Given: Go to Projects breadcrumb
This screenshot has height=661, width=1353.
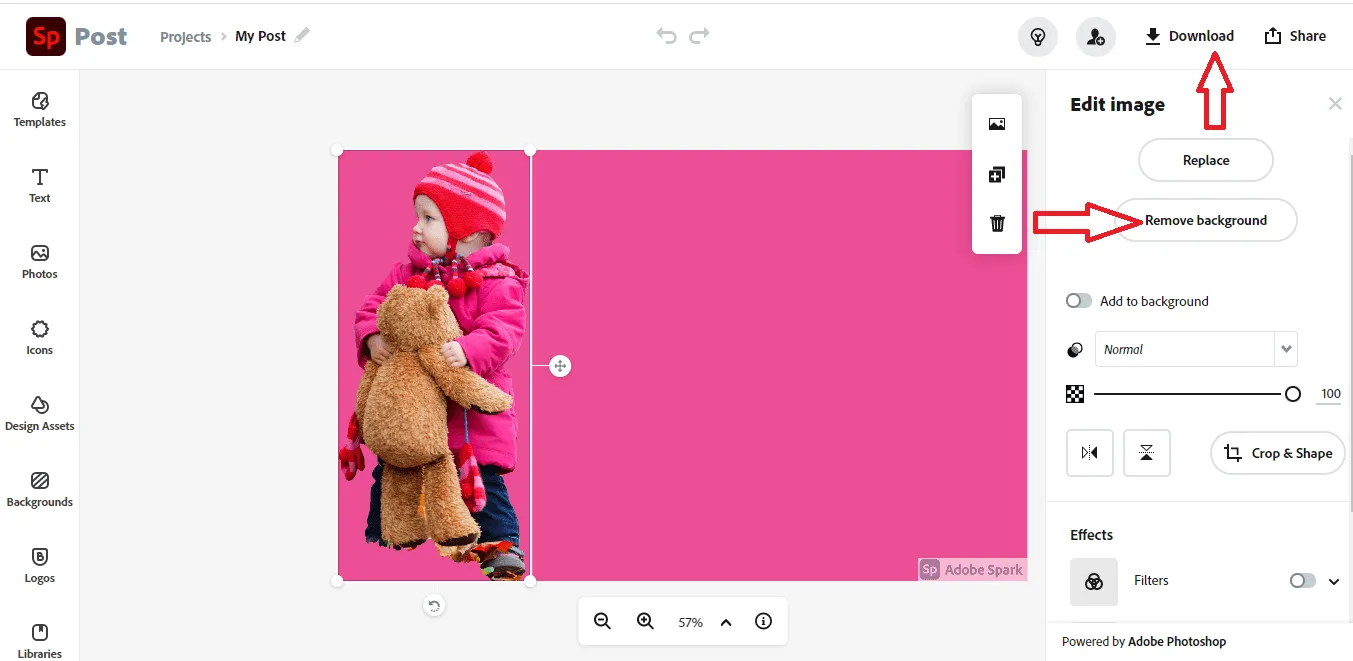Looking at the screenshot, I should [x=186, y=37].
